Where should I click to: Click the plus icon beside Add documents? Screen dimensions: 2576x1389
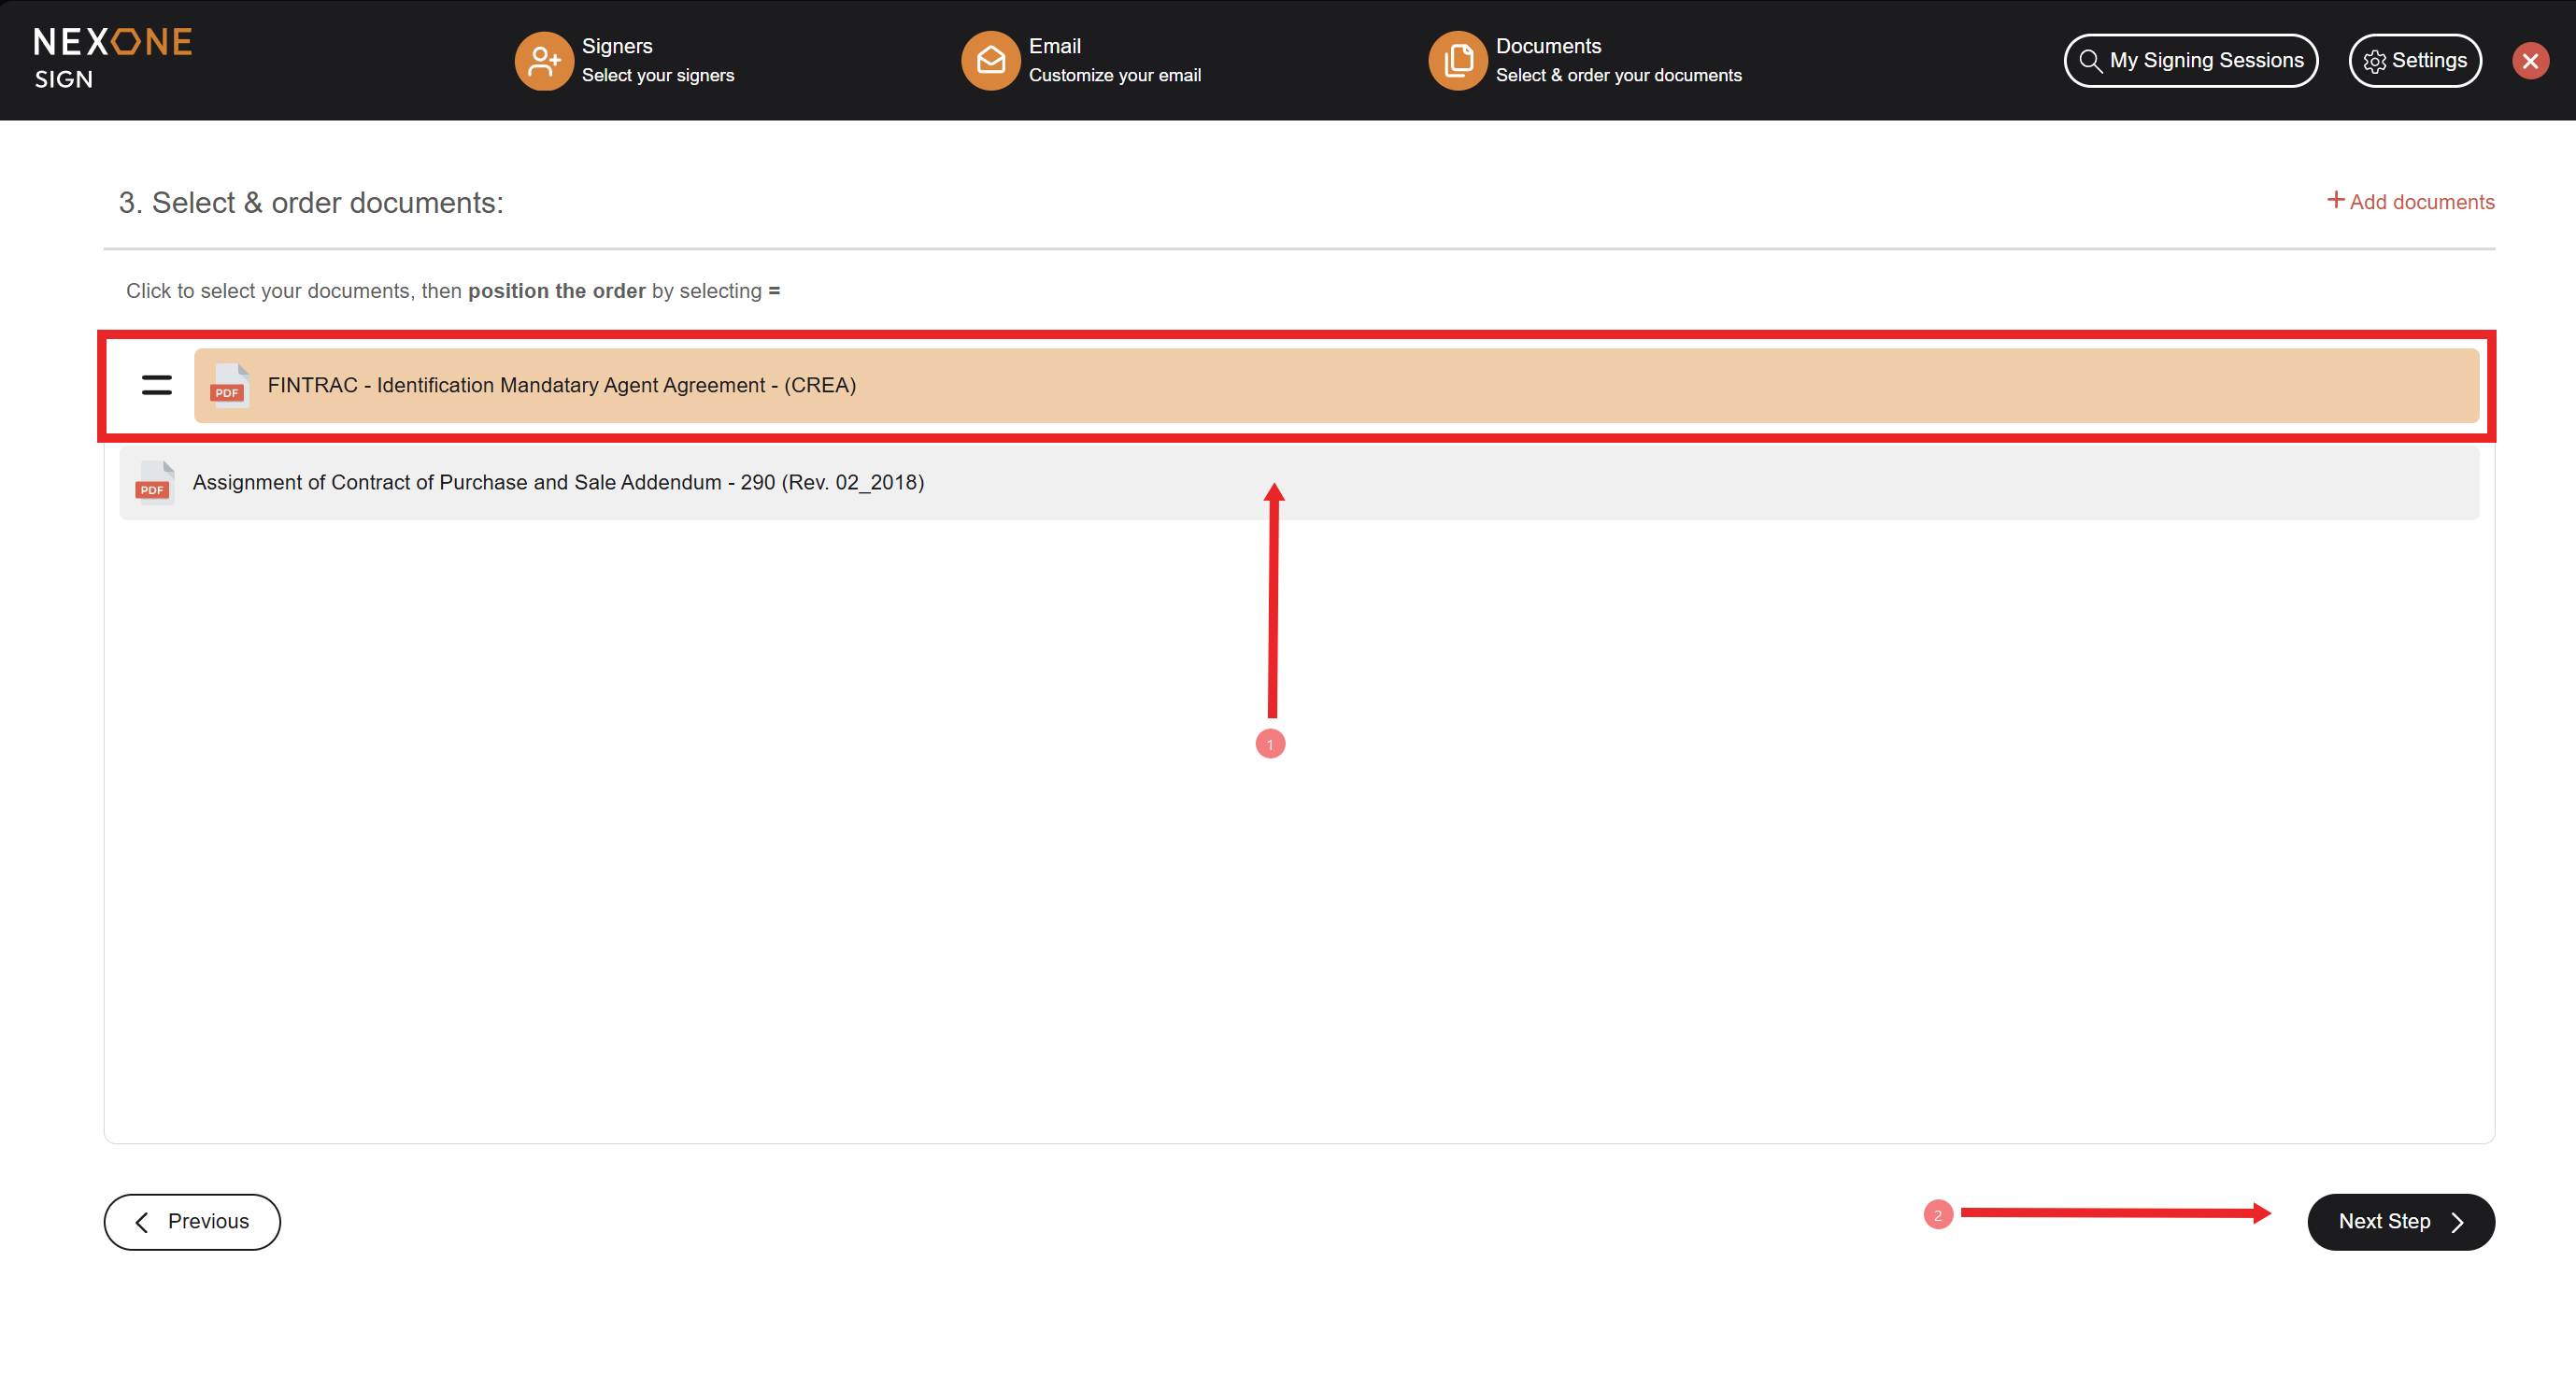tap(2335, 200)
